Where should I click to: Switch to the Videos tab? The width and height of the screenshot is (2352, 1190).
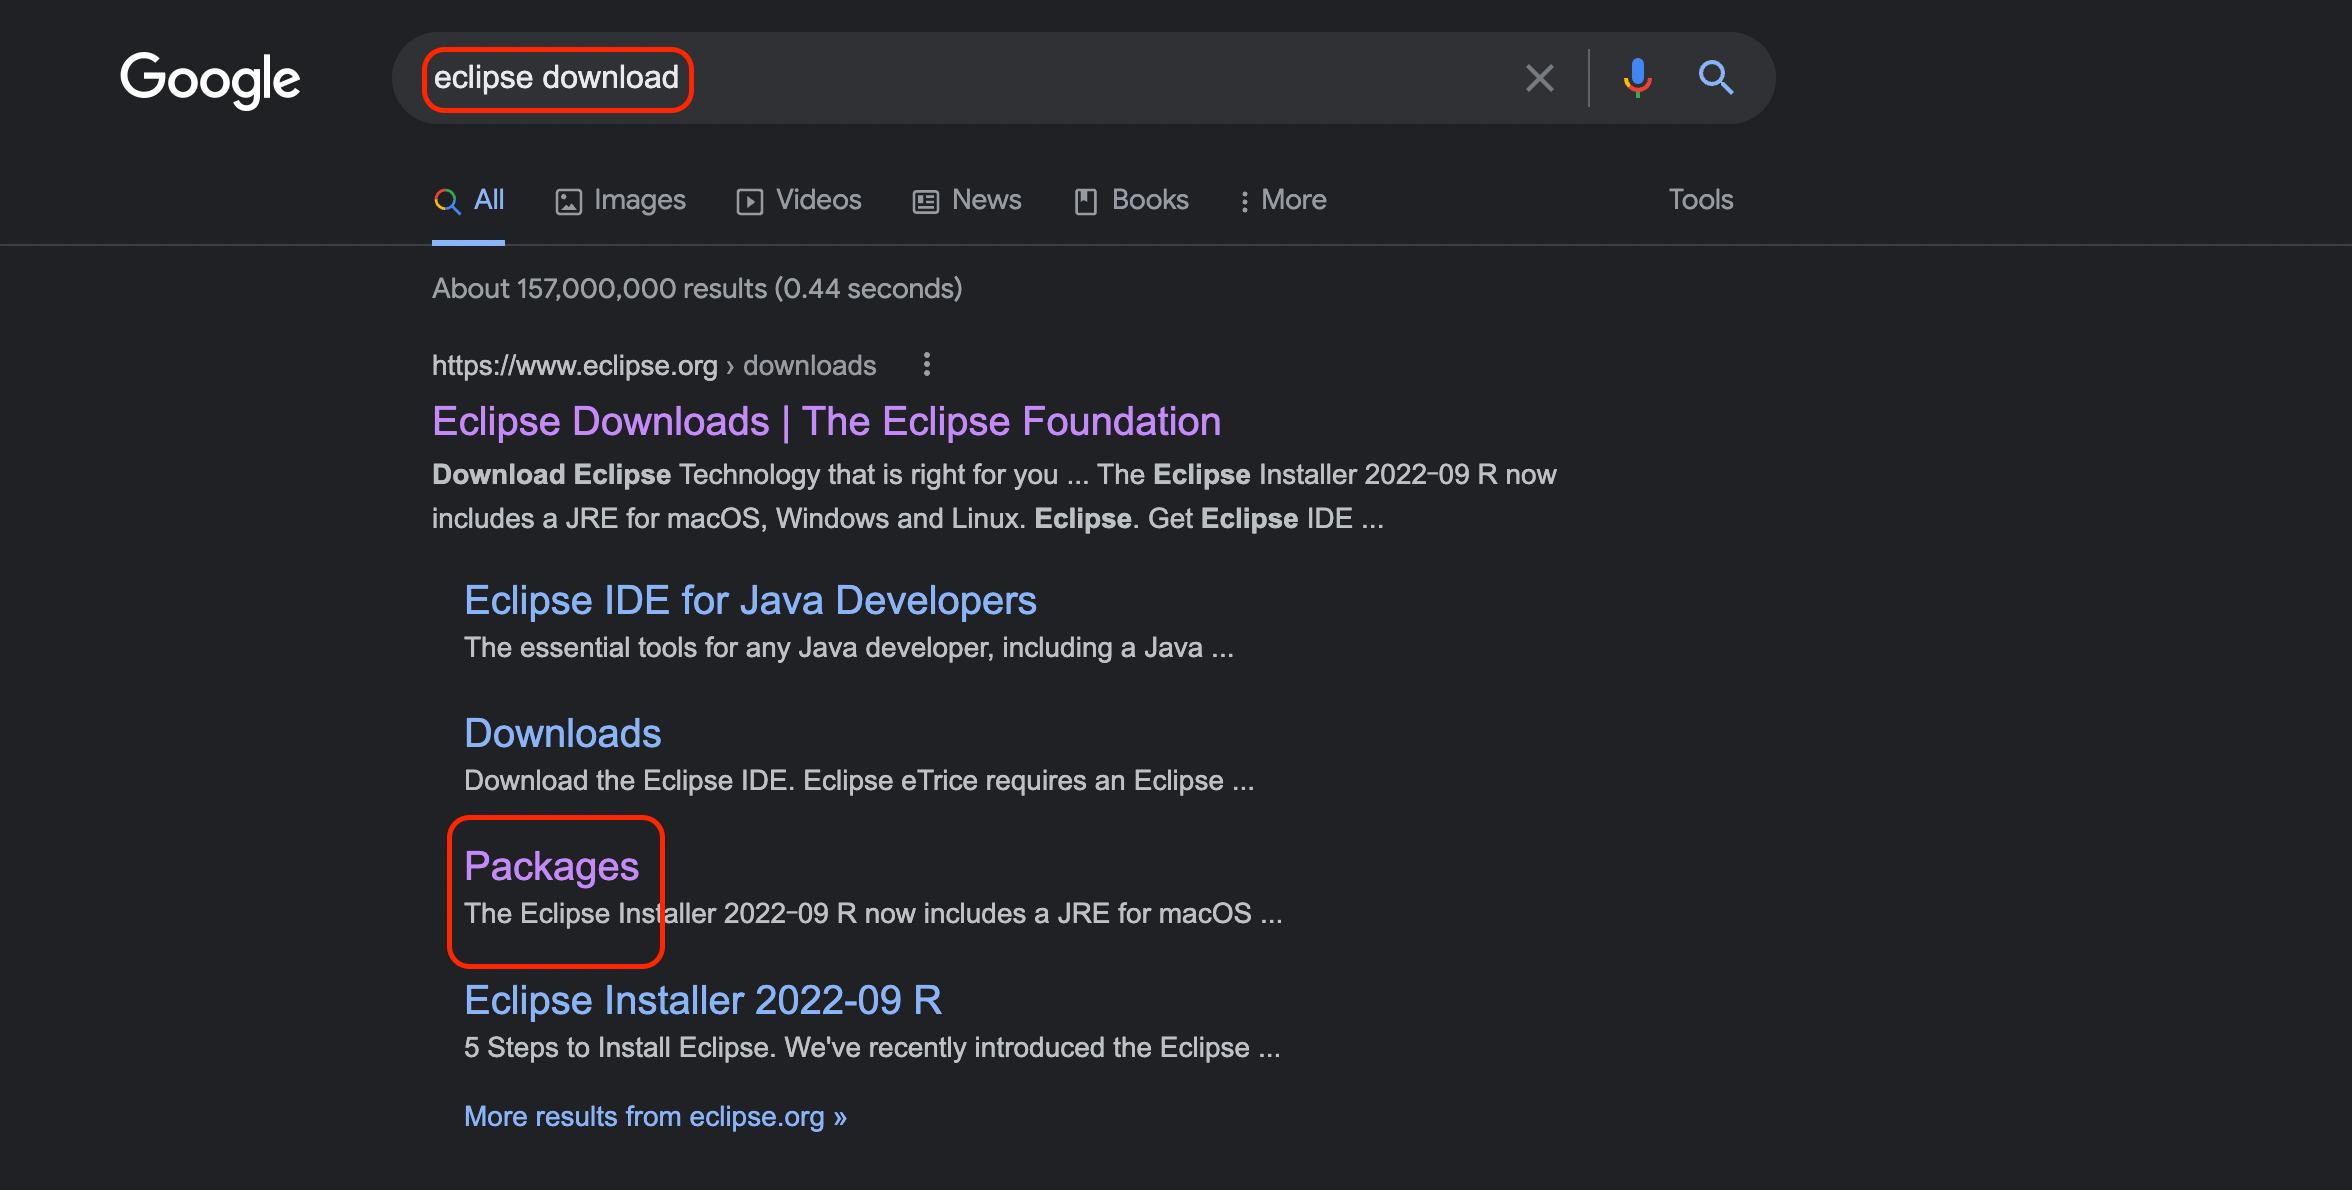click(x=799, y=200)
